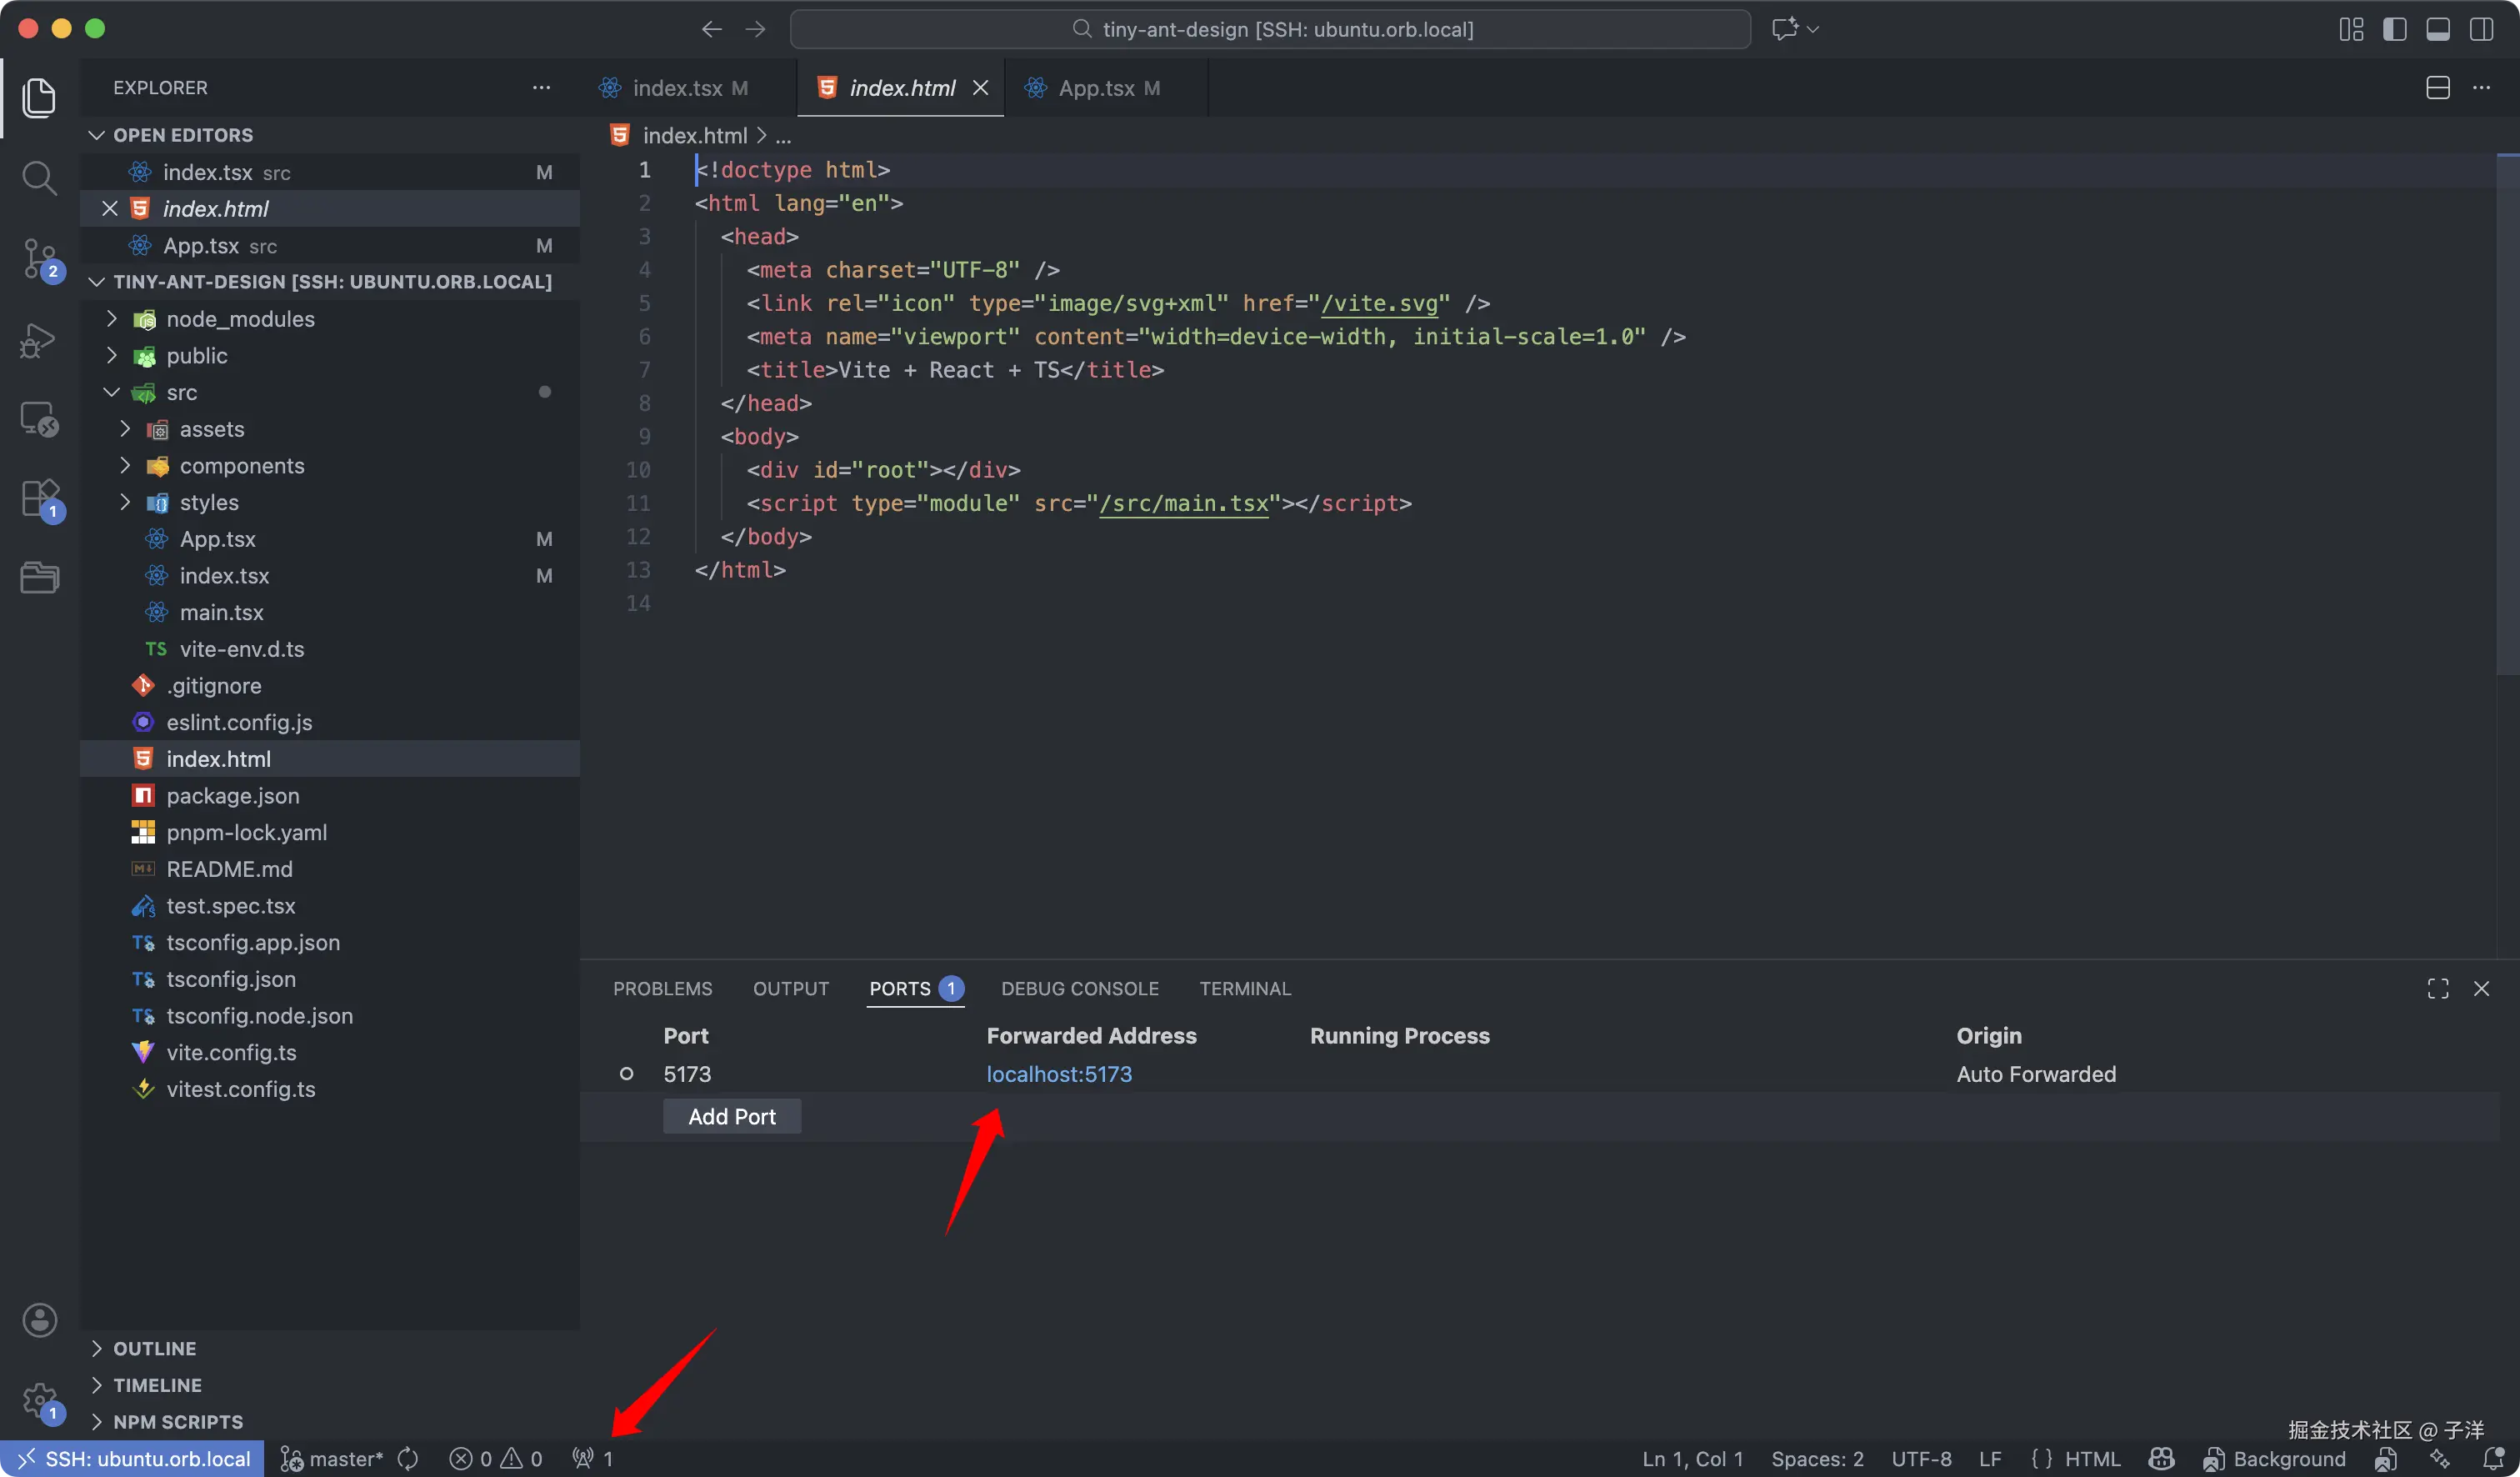The width and height of the screenshot is (2520, 1477).
Task: Split the editor layout icon
Action: click(x=2437, y=88)
